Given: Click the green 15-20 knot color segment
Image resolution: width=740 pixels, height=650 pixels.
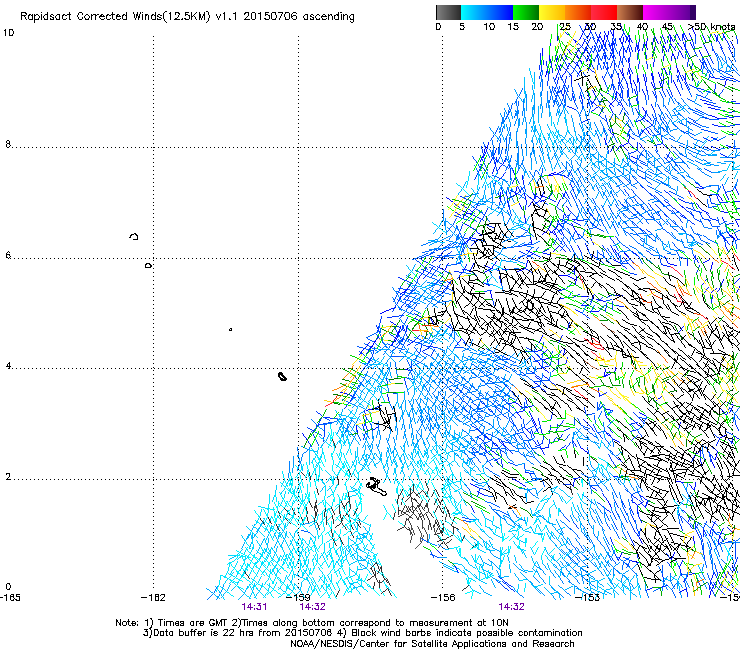Looking at the screenshot, I should (526, 12).
